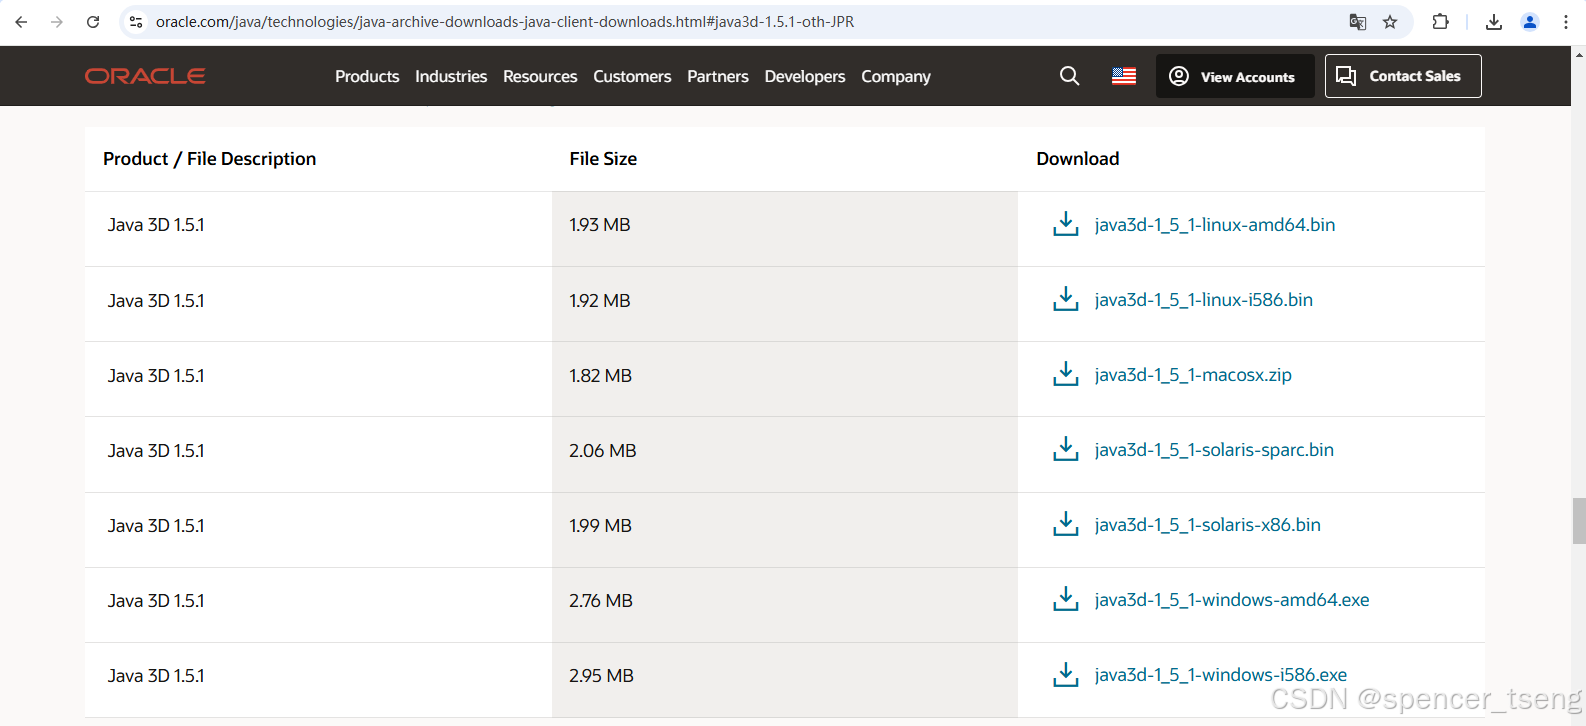This screenshot has width=1586, height=726.
Task: Open the Products menu
Action: coord(367,76)
